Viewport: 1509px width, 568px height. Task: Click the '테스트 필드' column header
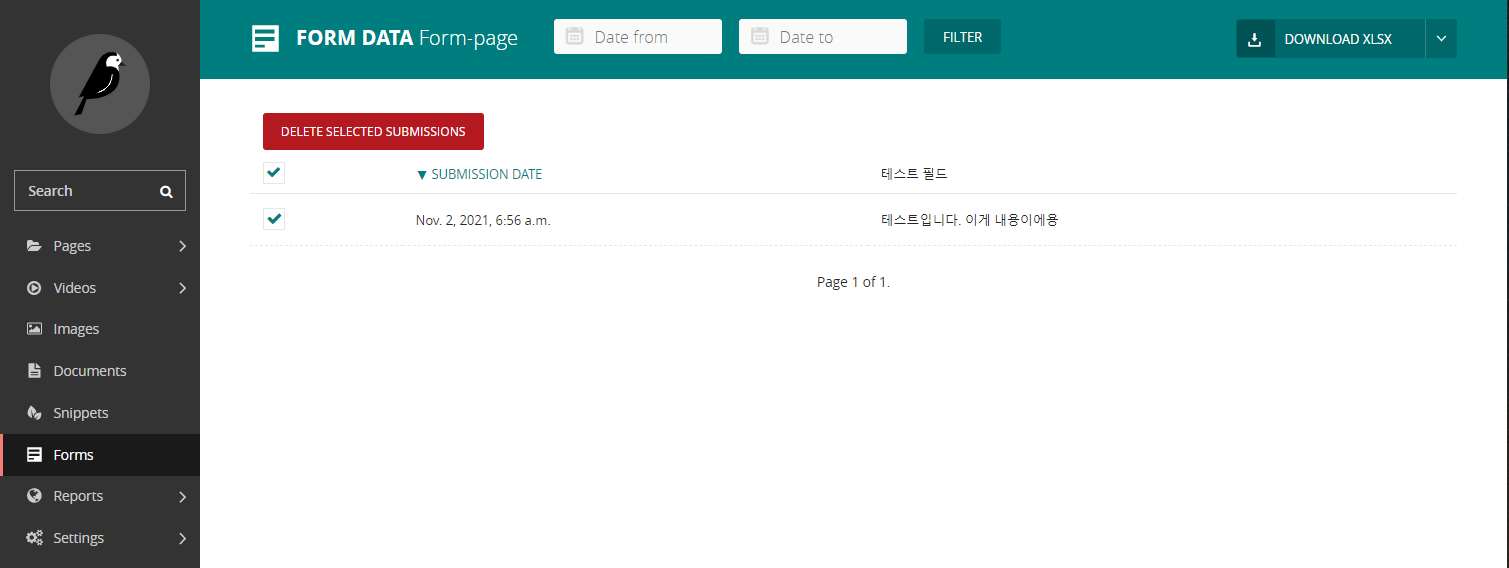pos(914,174)
